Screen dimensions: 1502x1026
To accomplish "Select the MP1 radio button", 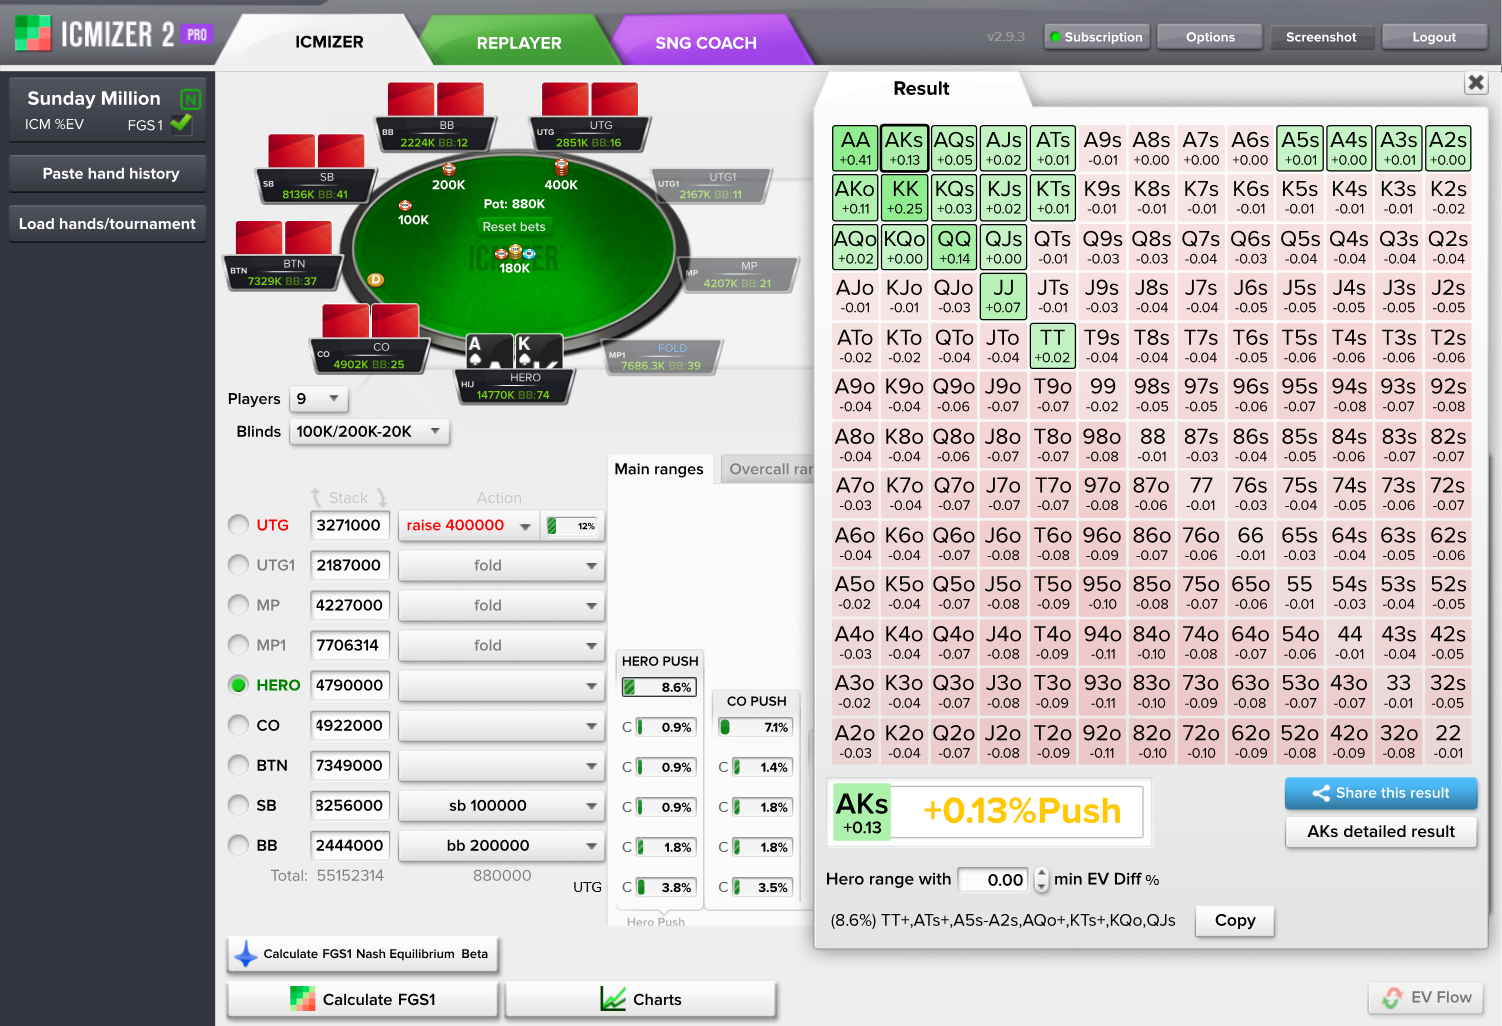I will [238, 645].
